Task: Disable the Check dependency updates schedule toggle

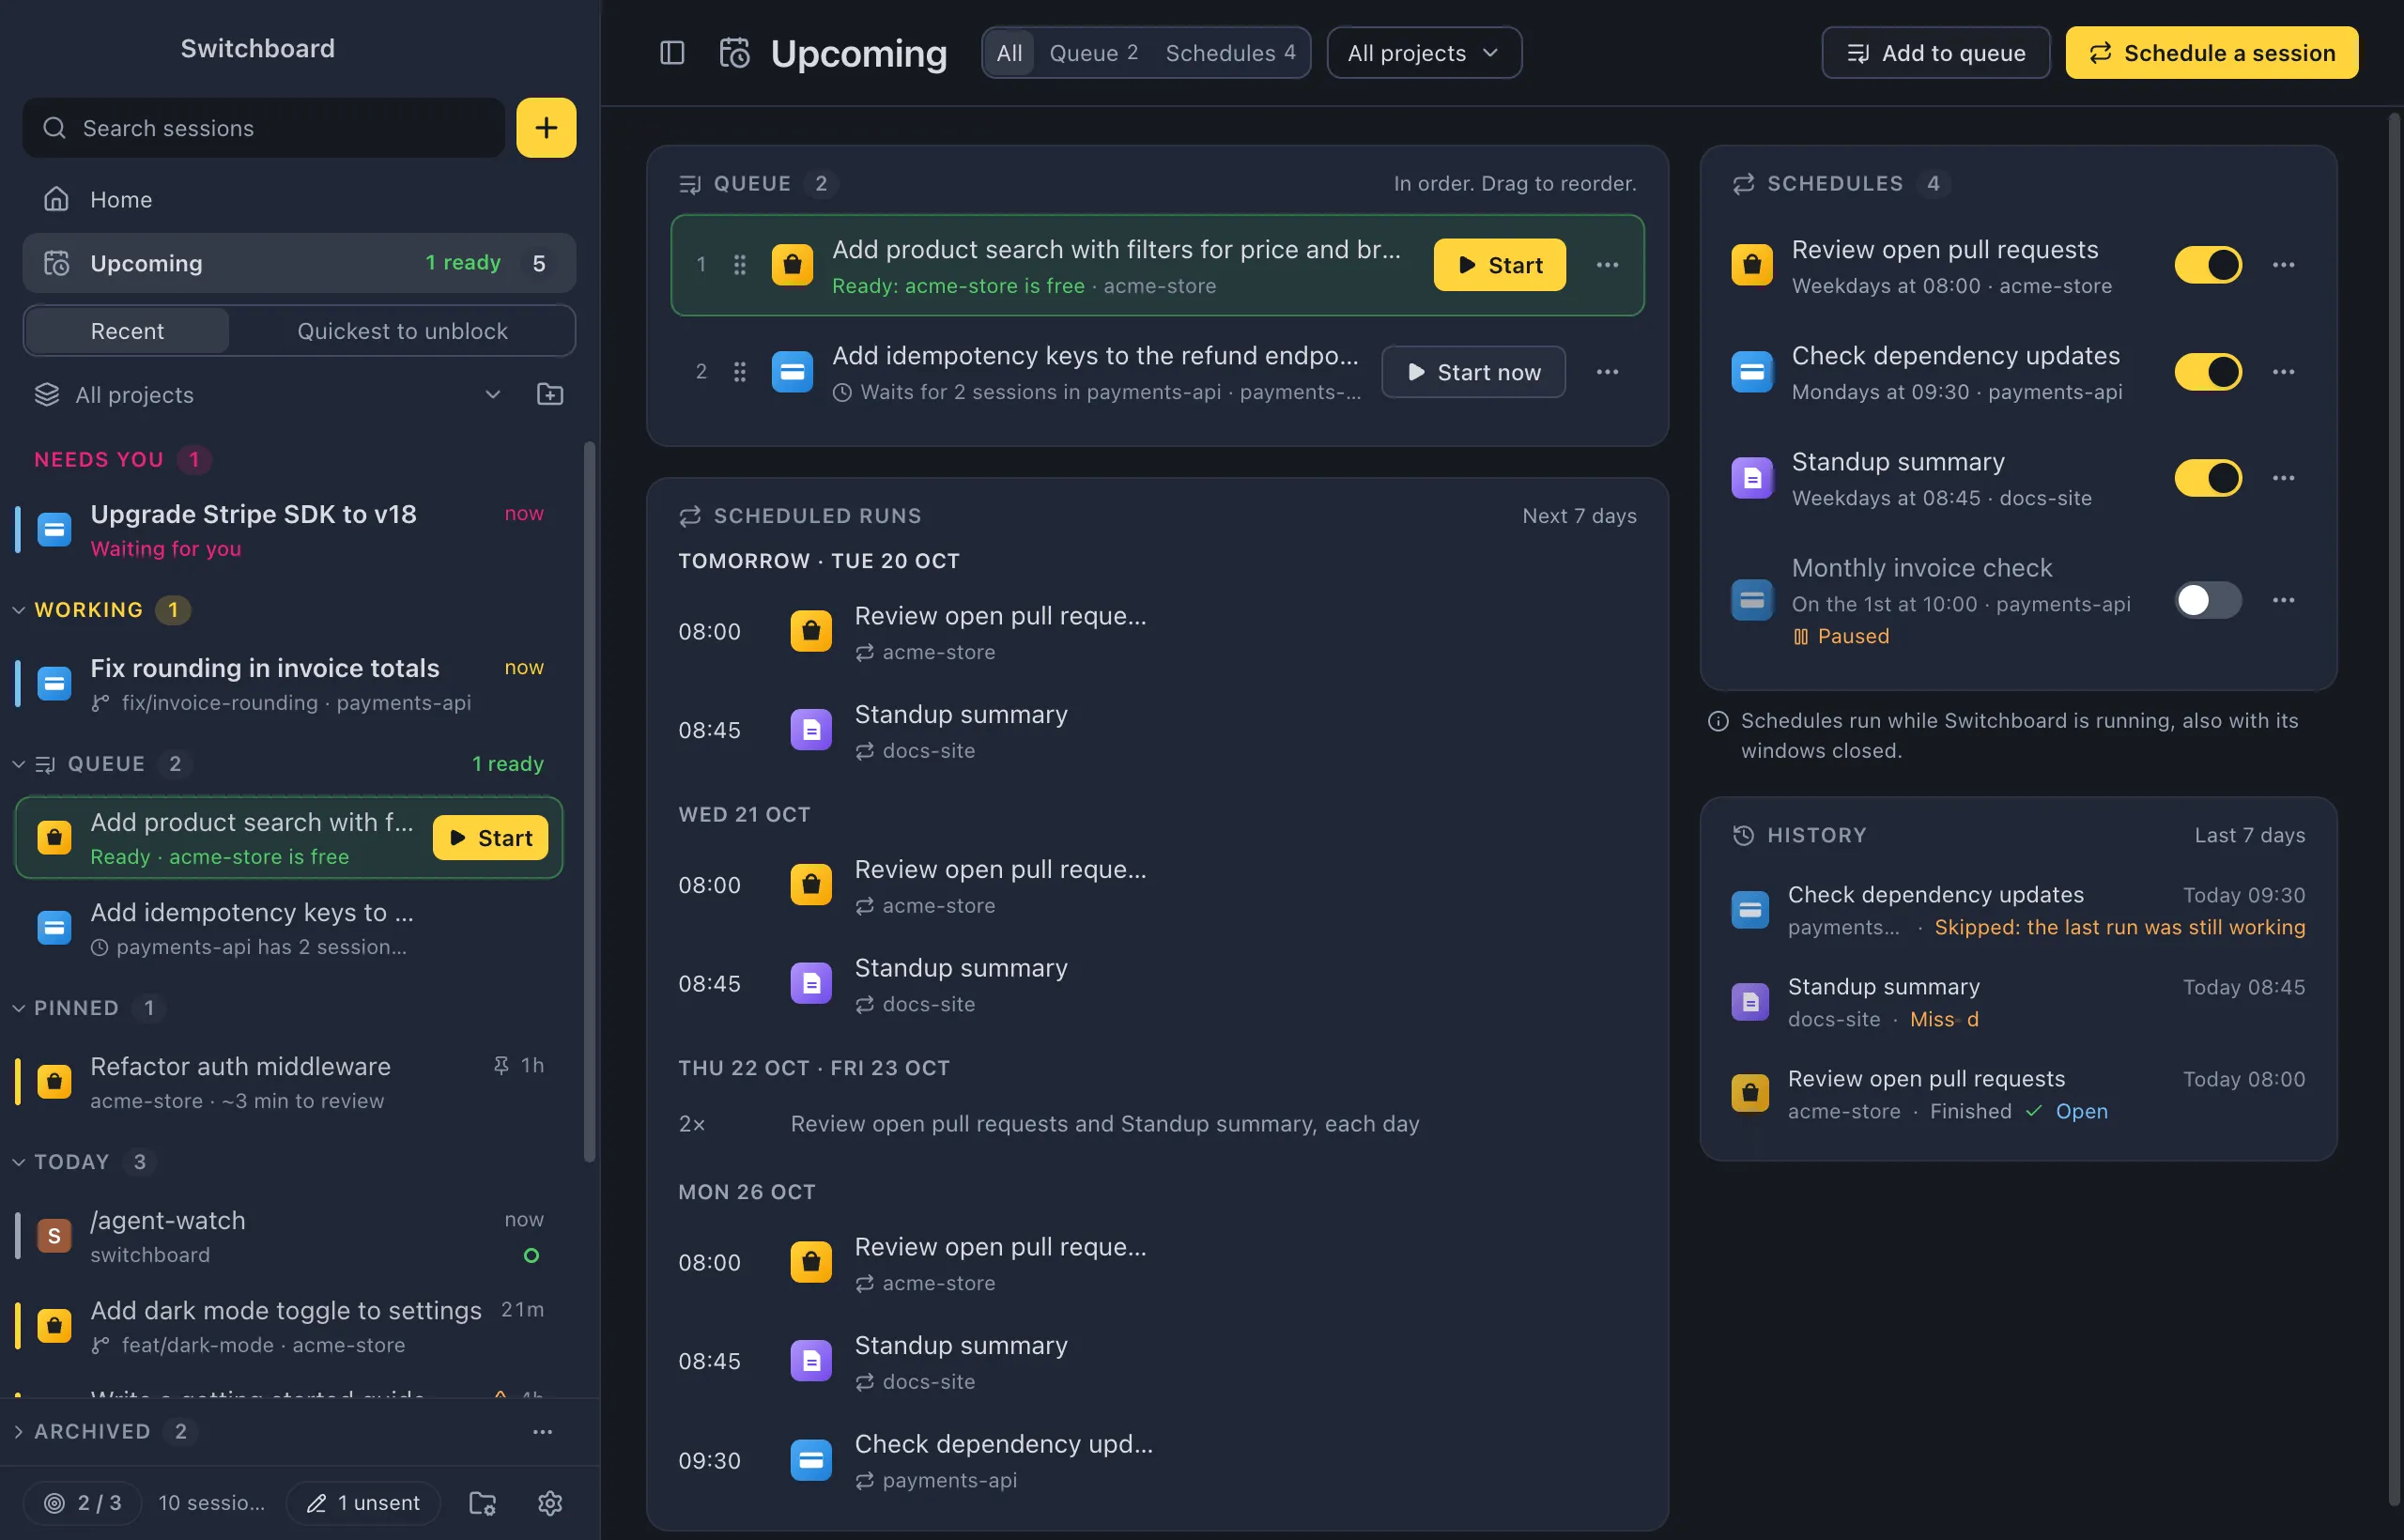Action: [x=2208, y=372]
